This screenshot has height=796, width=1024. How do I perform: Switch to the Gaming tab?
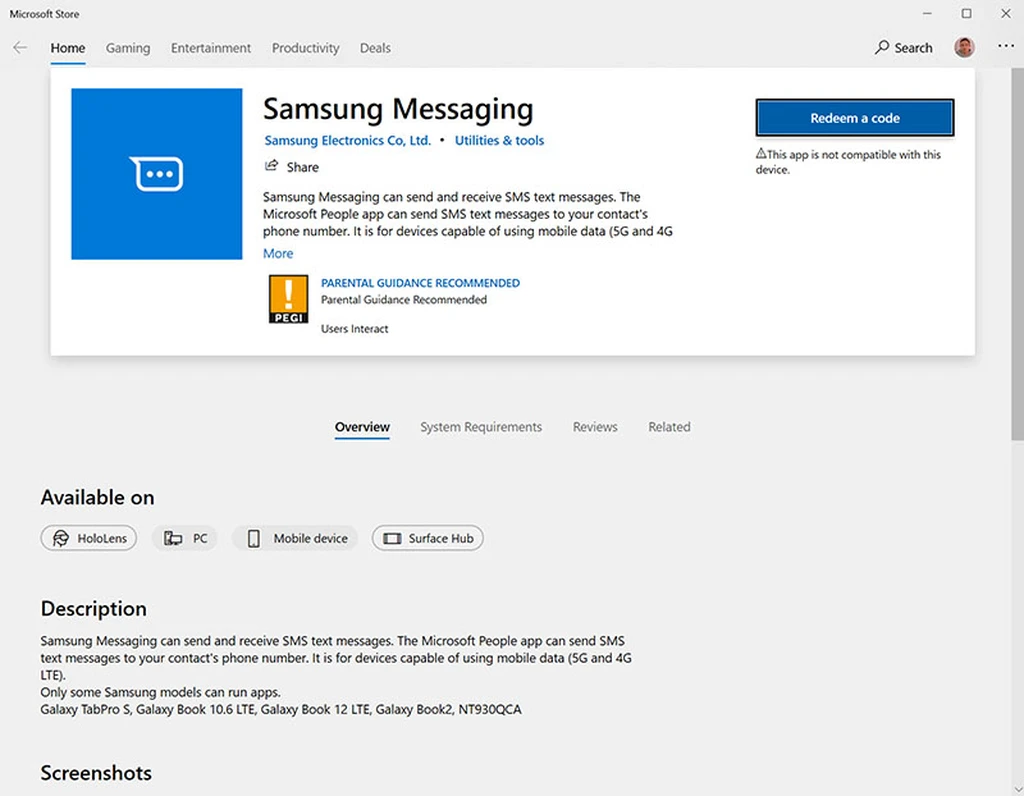128,48
